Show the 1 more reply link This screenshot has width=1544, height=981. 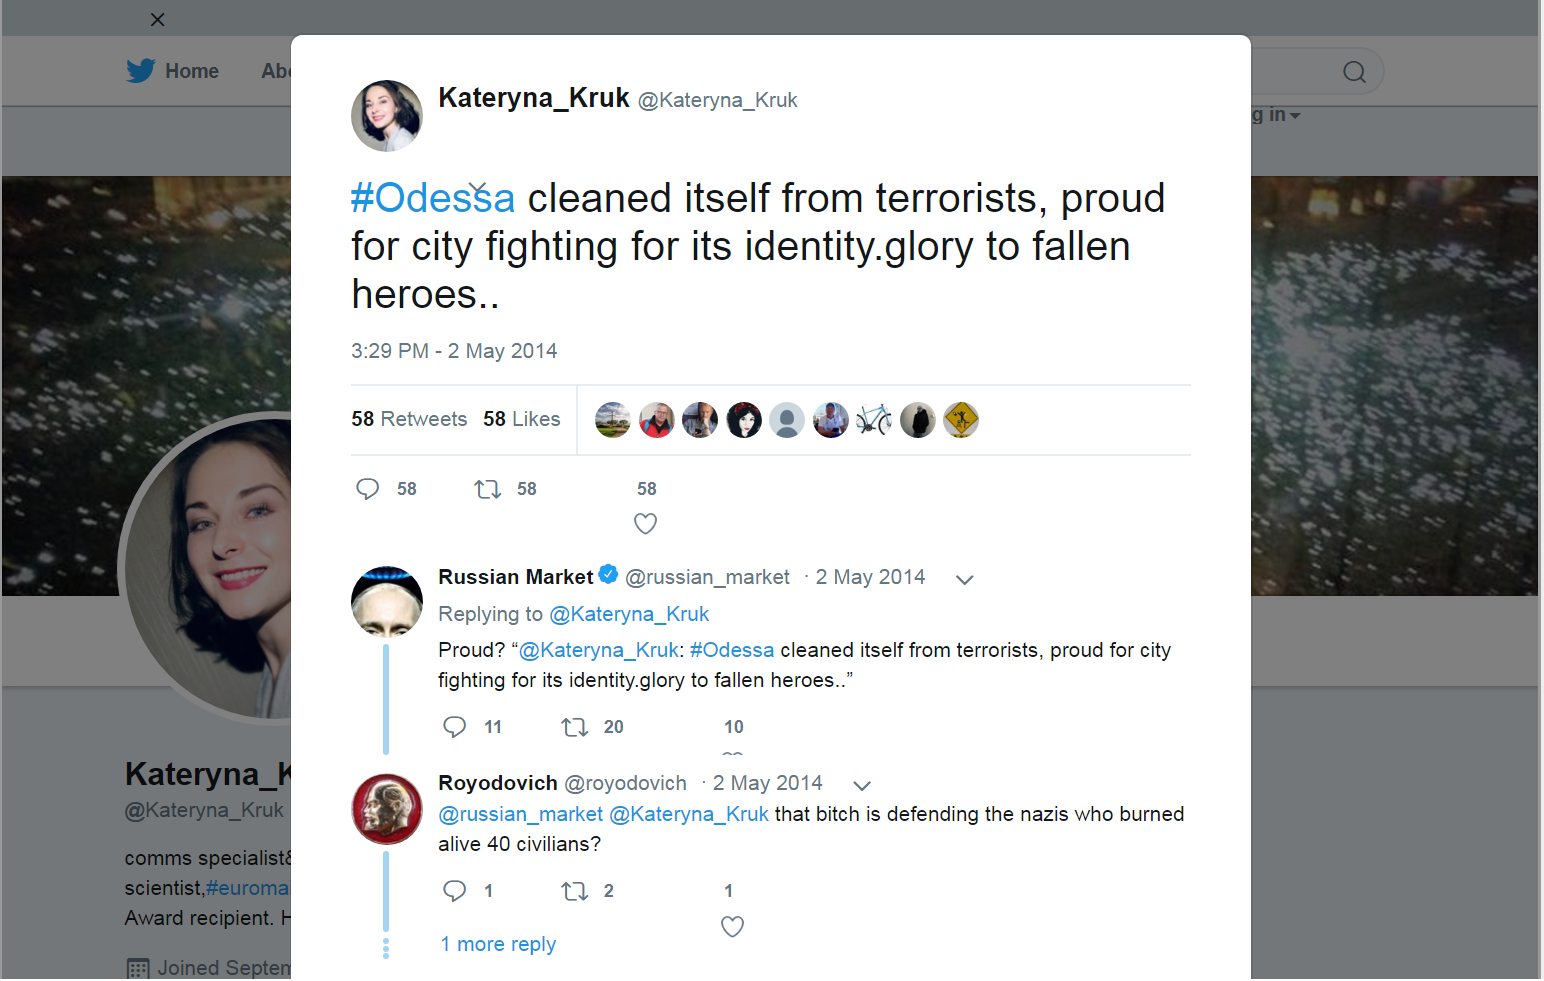[498, 944]
